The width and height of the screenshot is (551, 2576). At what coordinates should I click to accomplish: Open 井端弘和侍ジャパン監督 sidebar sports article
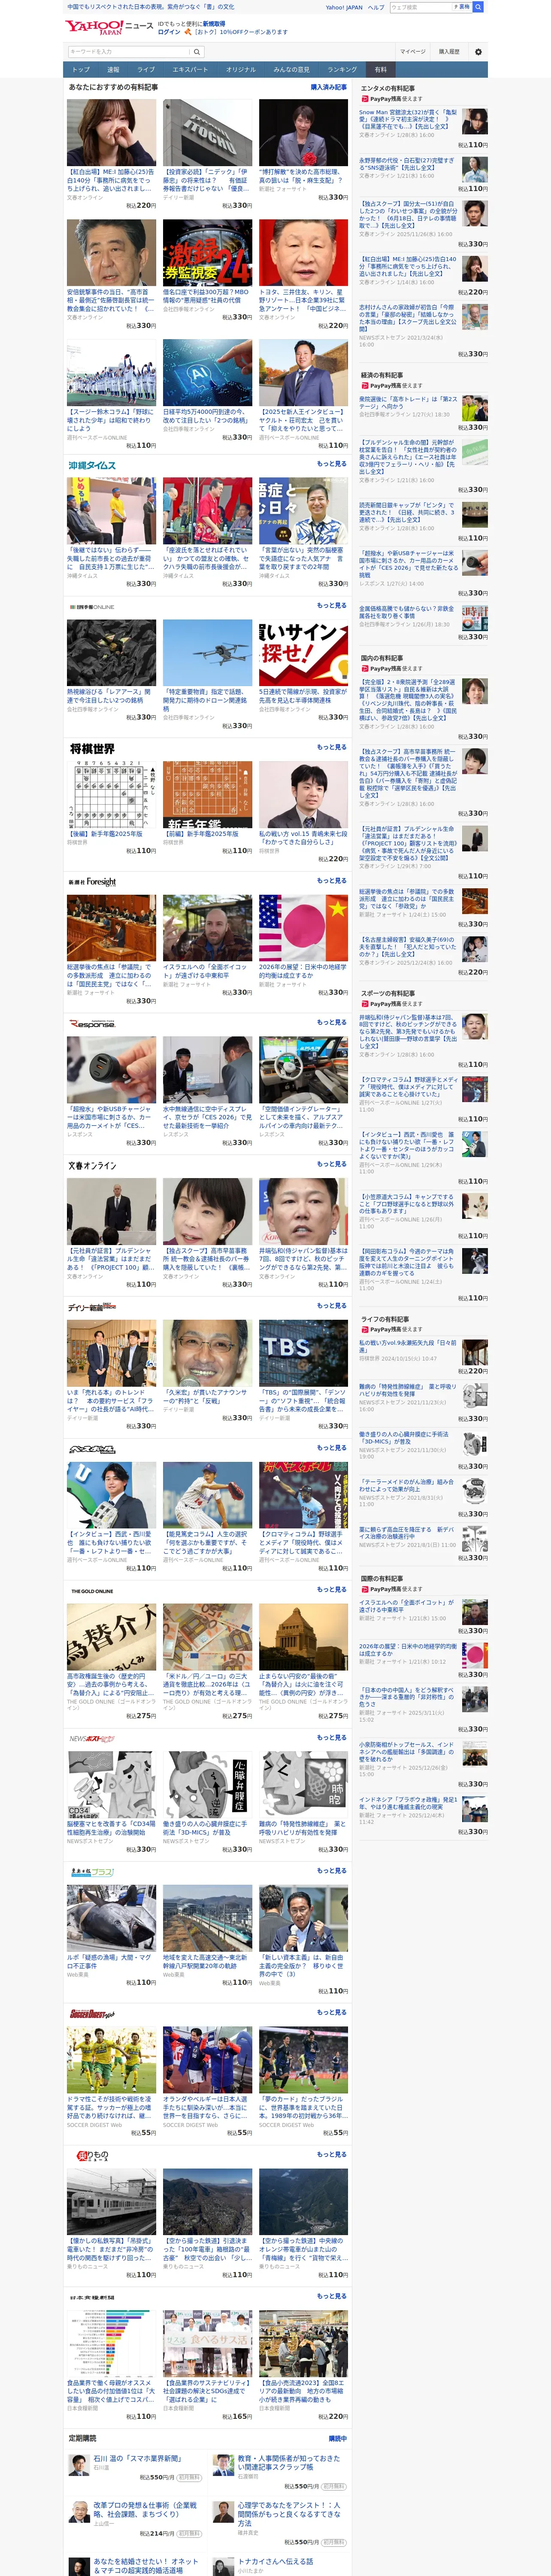[x=408, y=1032]
